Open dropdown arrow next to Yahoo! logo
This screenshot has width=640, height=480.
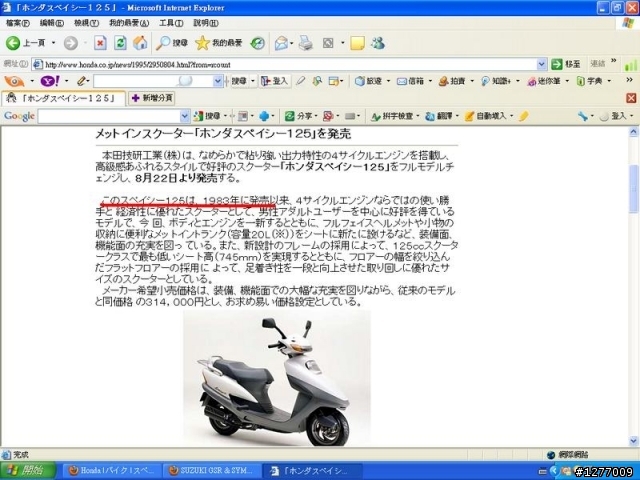pyautogui.click(x=66, y=81)
